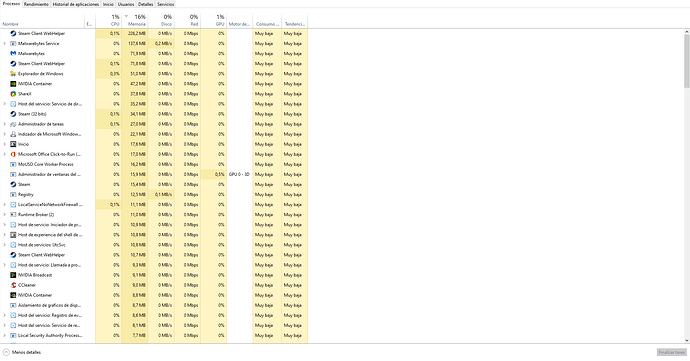Click the Malwarebytes Service icon
This screenshot has width=690, height=361.
pyautogui.click(x=13, y=44)
